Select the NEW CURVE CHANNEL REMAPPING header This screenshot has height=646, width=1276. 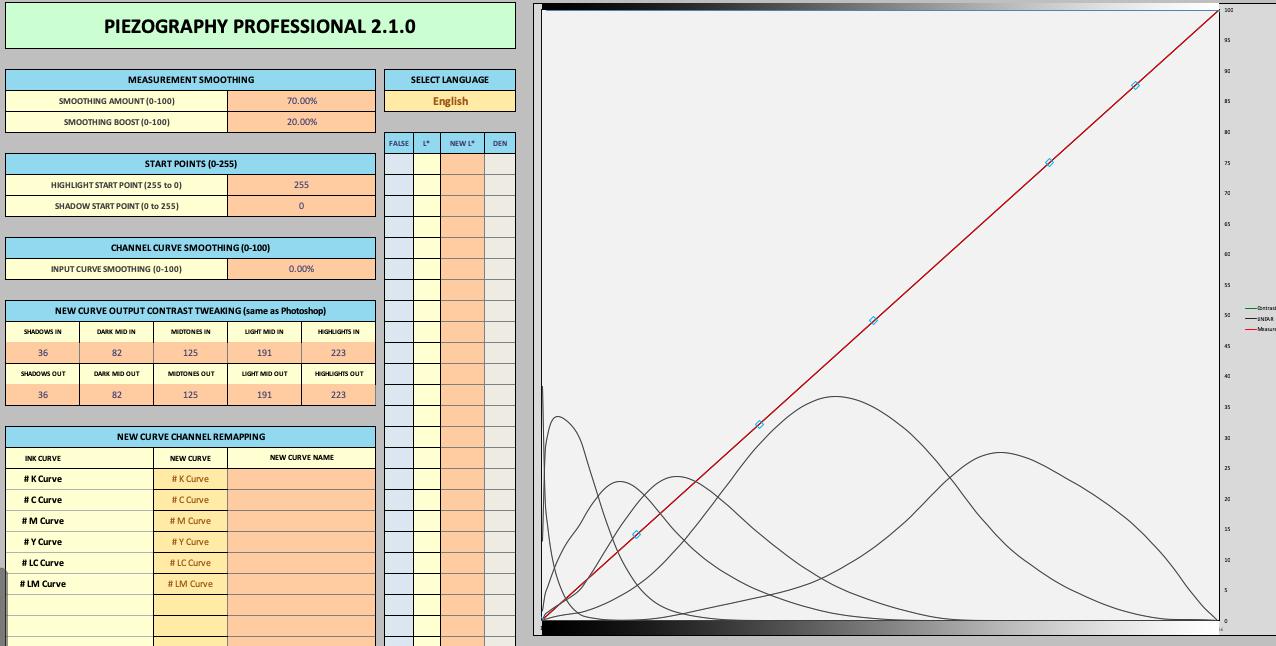(x=191, y=437)
